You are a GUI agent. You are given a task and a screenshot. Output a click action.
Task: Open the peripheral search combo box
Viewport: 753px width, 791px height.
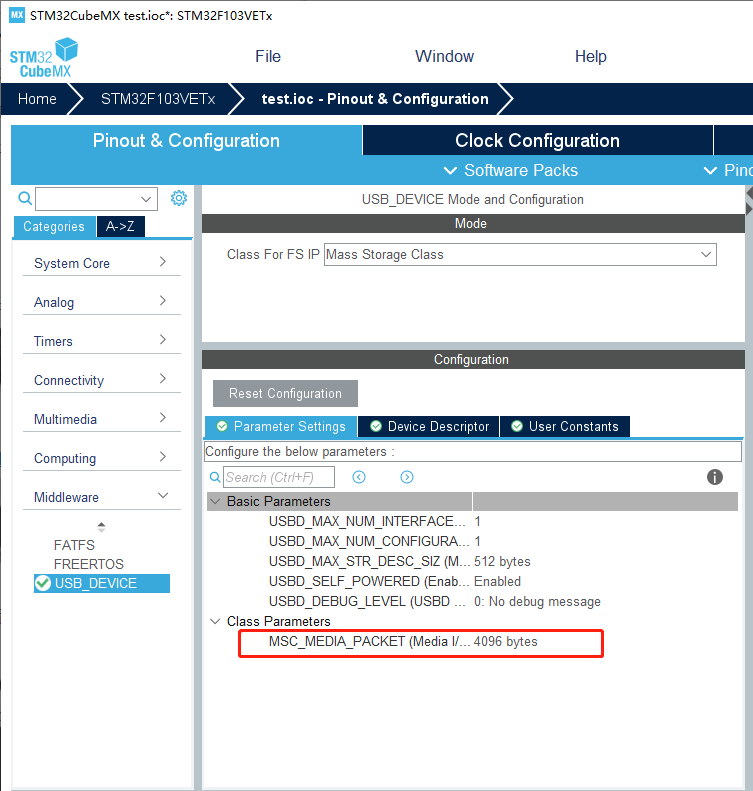[x=96, y=199]
